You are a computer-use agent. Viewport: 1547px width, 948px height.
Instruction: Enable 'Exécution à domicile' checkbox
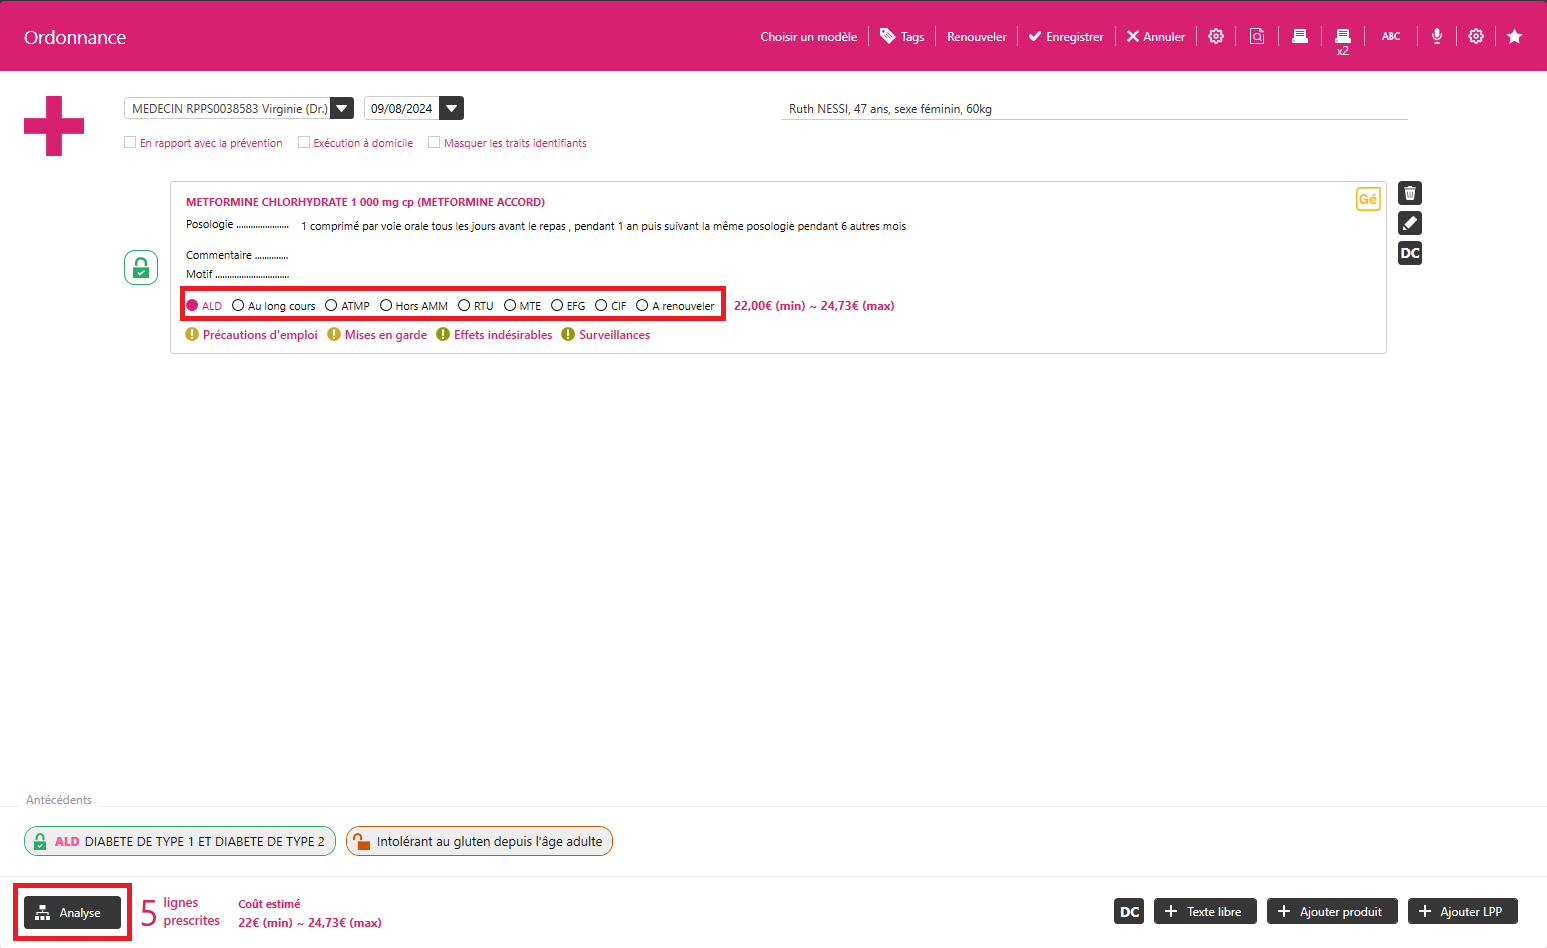pyautogui.click(x=304, y=142)
